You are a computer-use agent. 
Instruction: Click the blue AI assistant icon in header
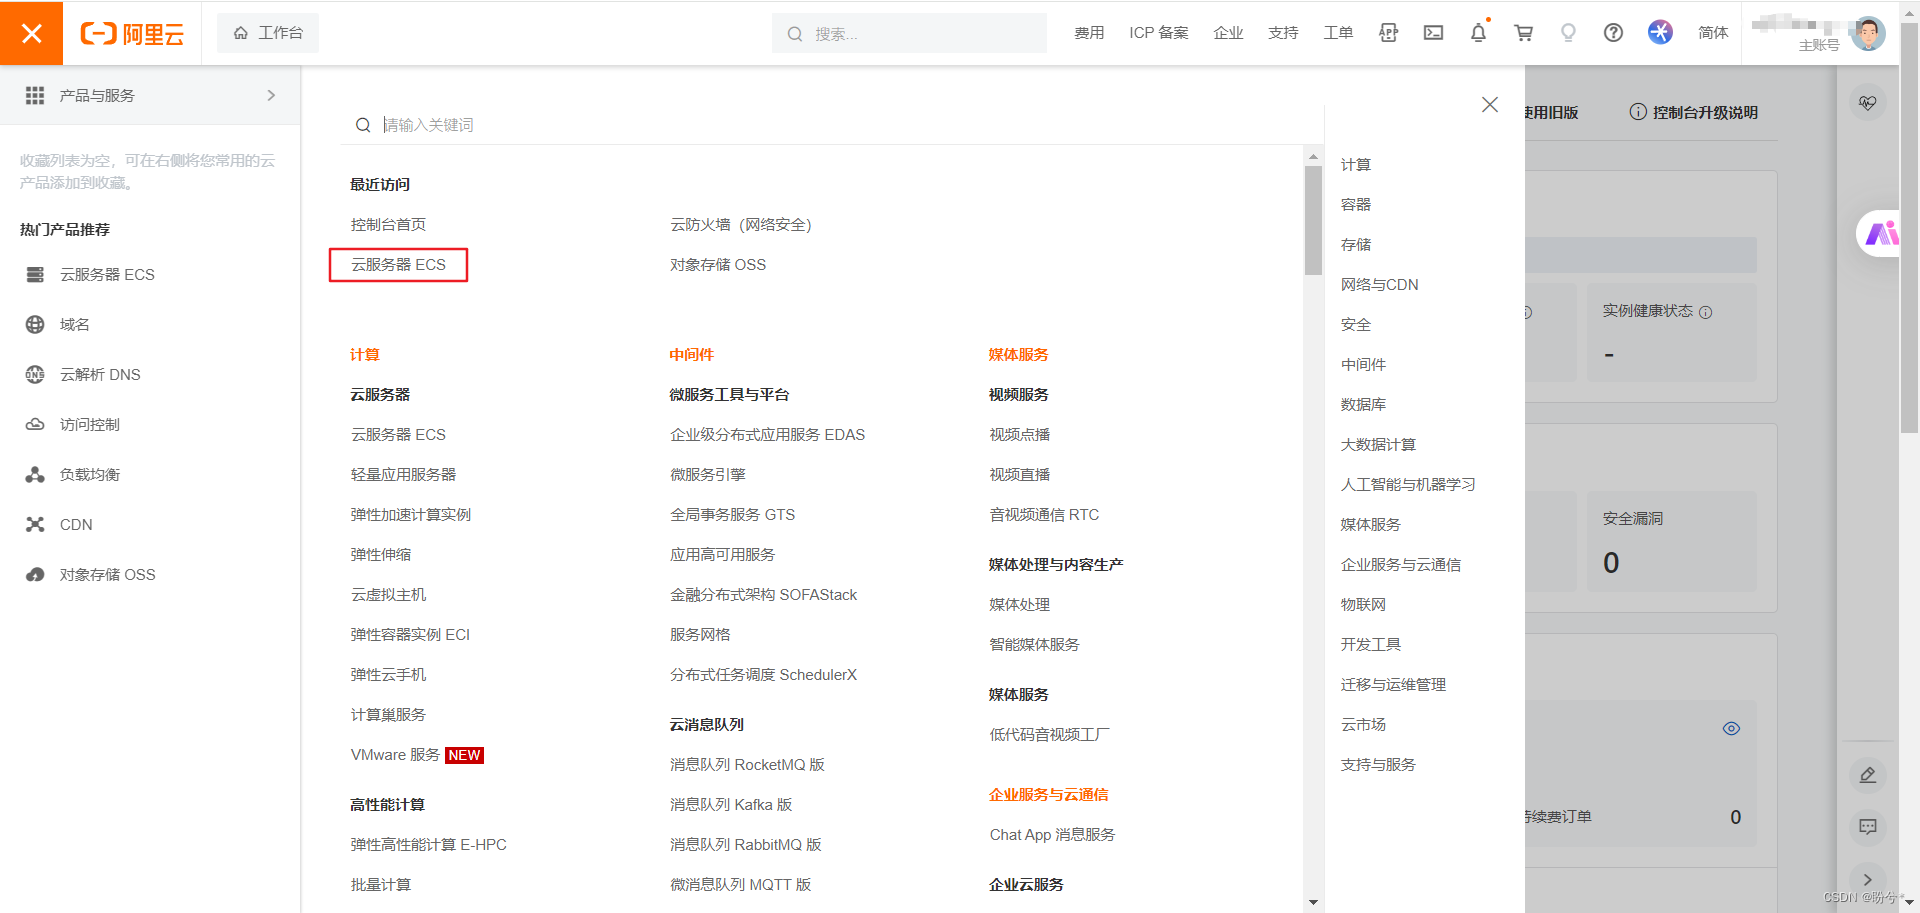(x=1660, y=33)
